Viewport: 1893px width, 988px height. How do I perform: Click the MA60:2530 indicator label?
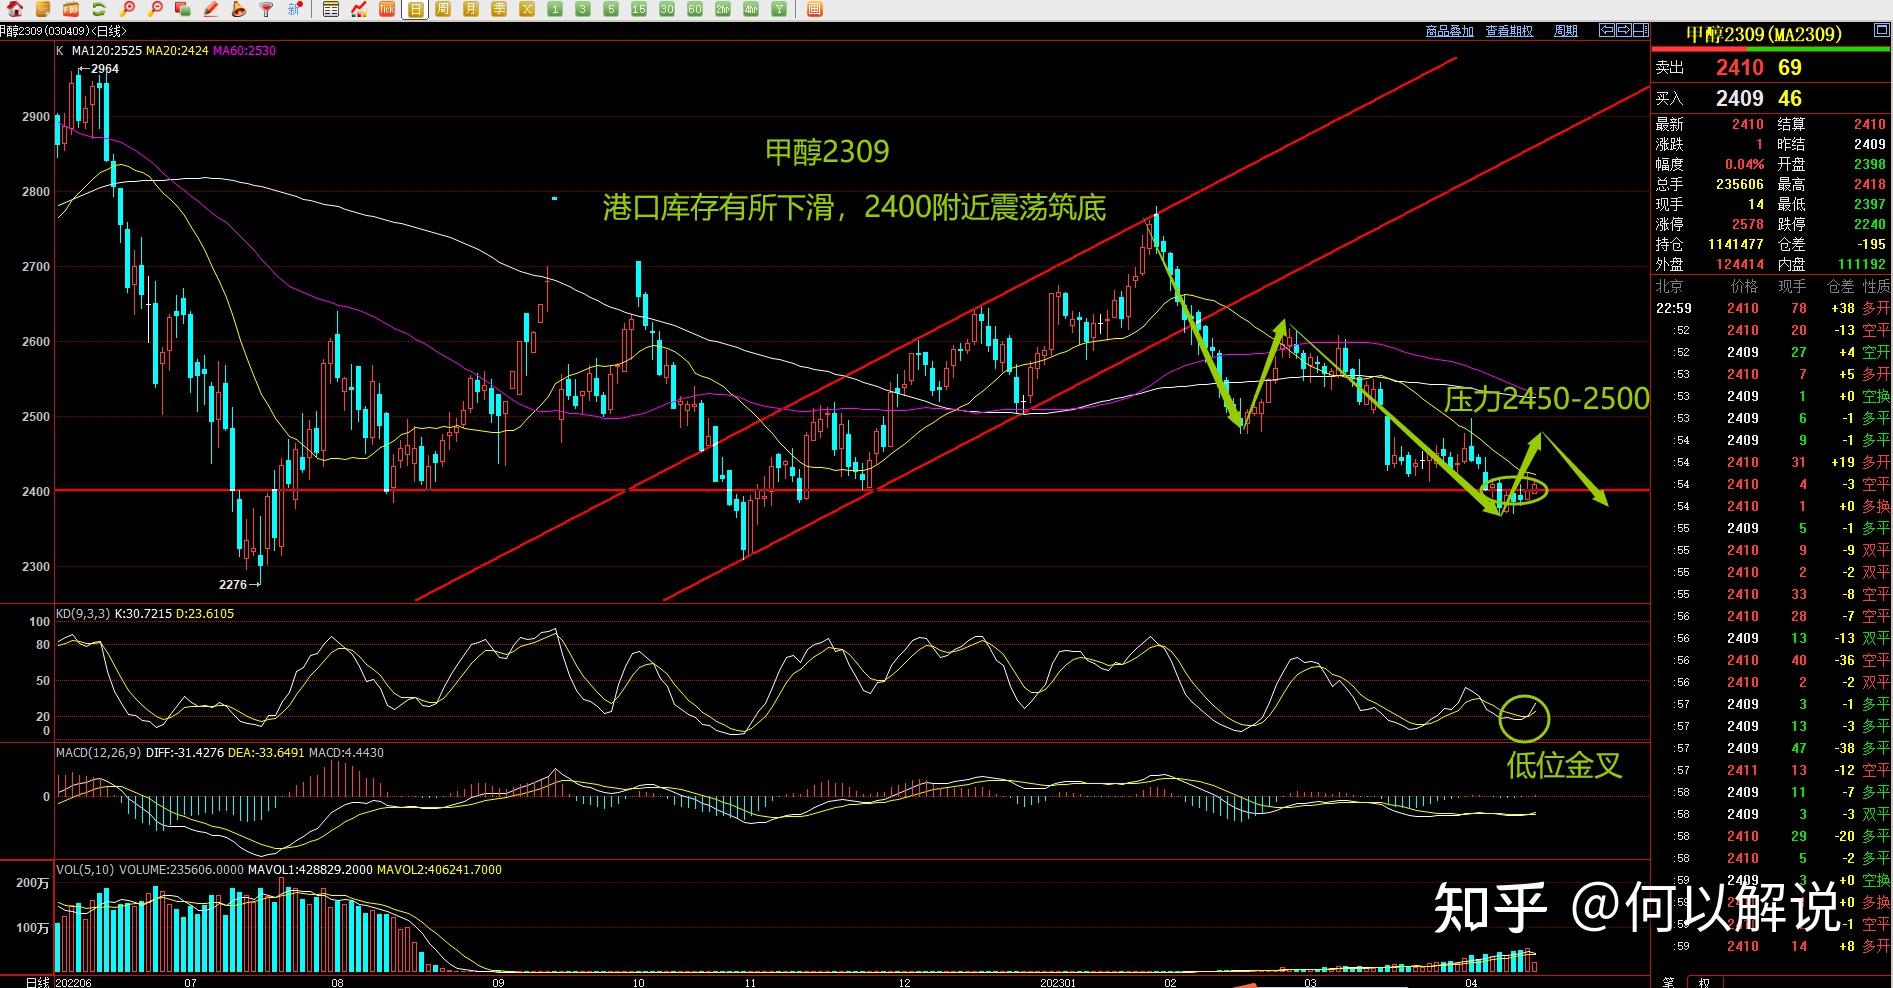point(244,50)
